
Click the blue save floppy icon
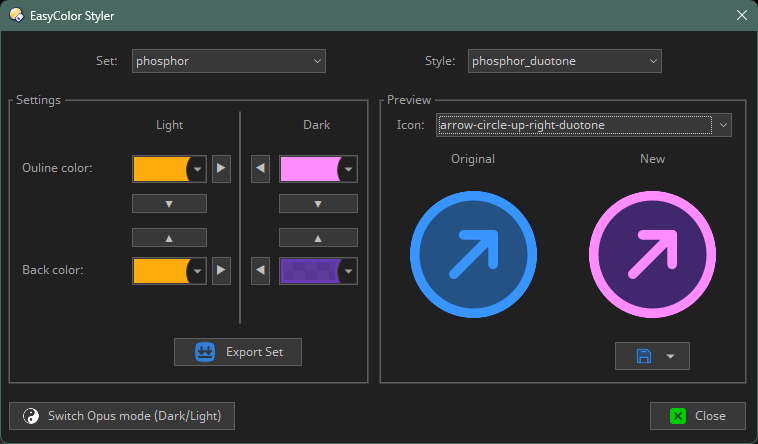coord(643,356)
